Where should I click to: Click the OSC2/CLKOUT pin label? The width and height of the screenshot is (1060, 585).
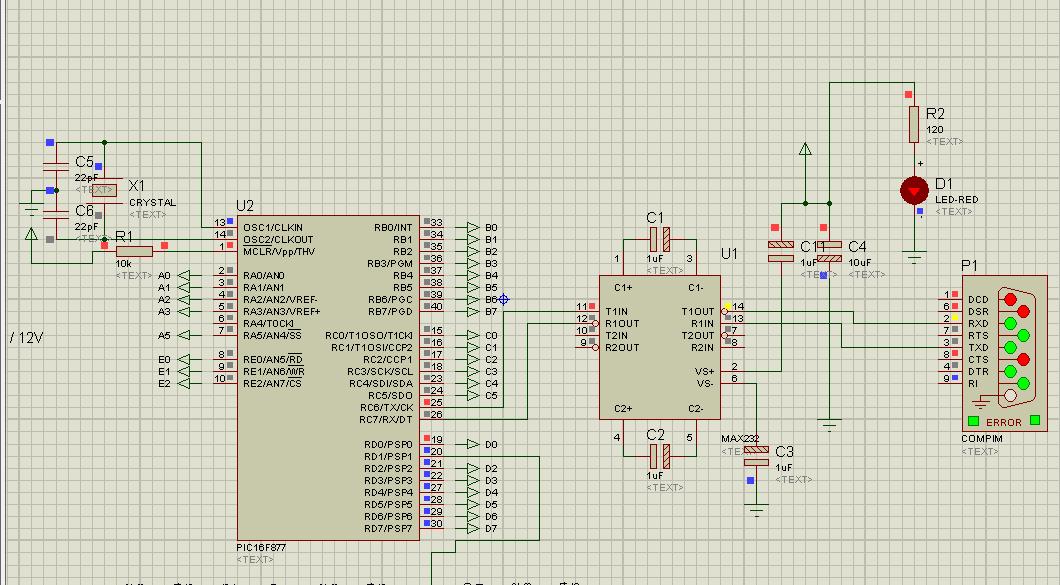(279, 239)
